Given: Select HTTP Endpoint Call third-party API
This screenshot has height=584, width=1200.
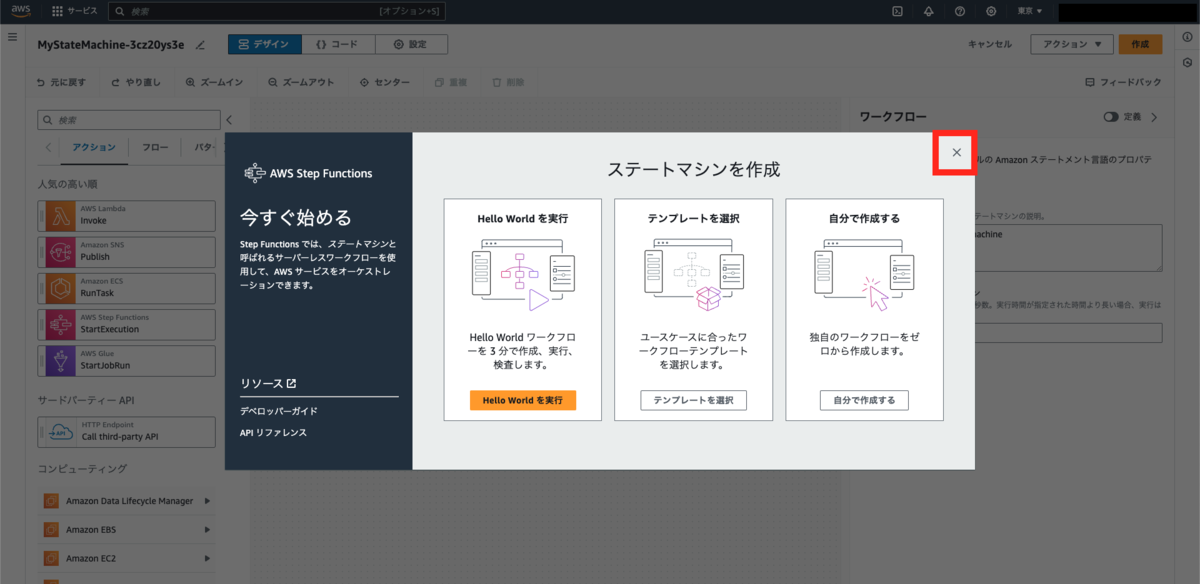Looking at the screenshot, I should pyautogui.click(x=127, y=432).
